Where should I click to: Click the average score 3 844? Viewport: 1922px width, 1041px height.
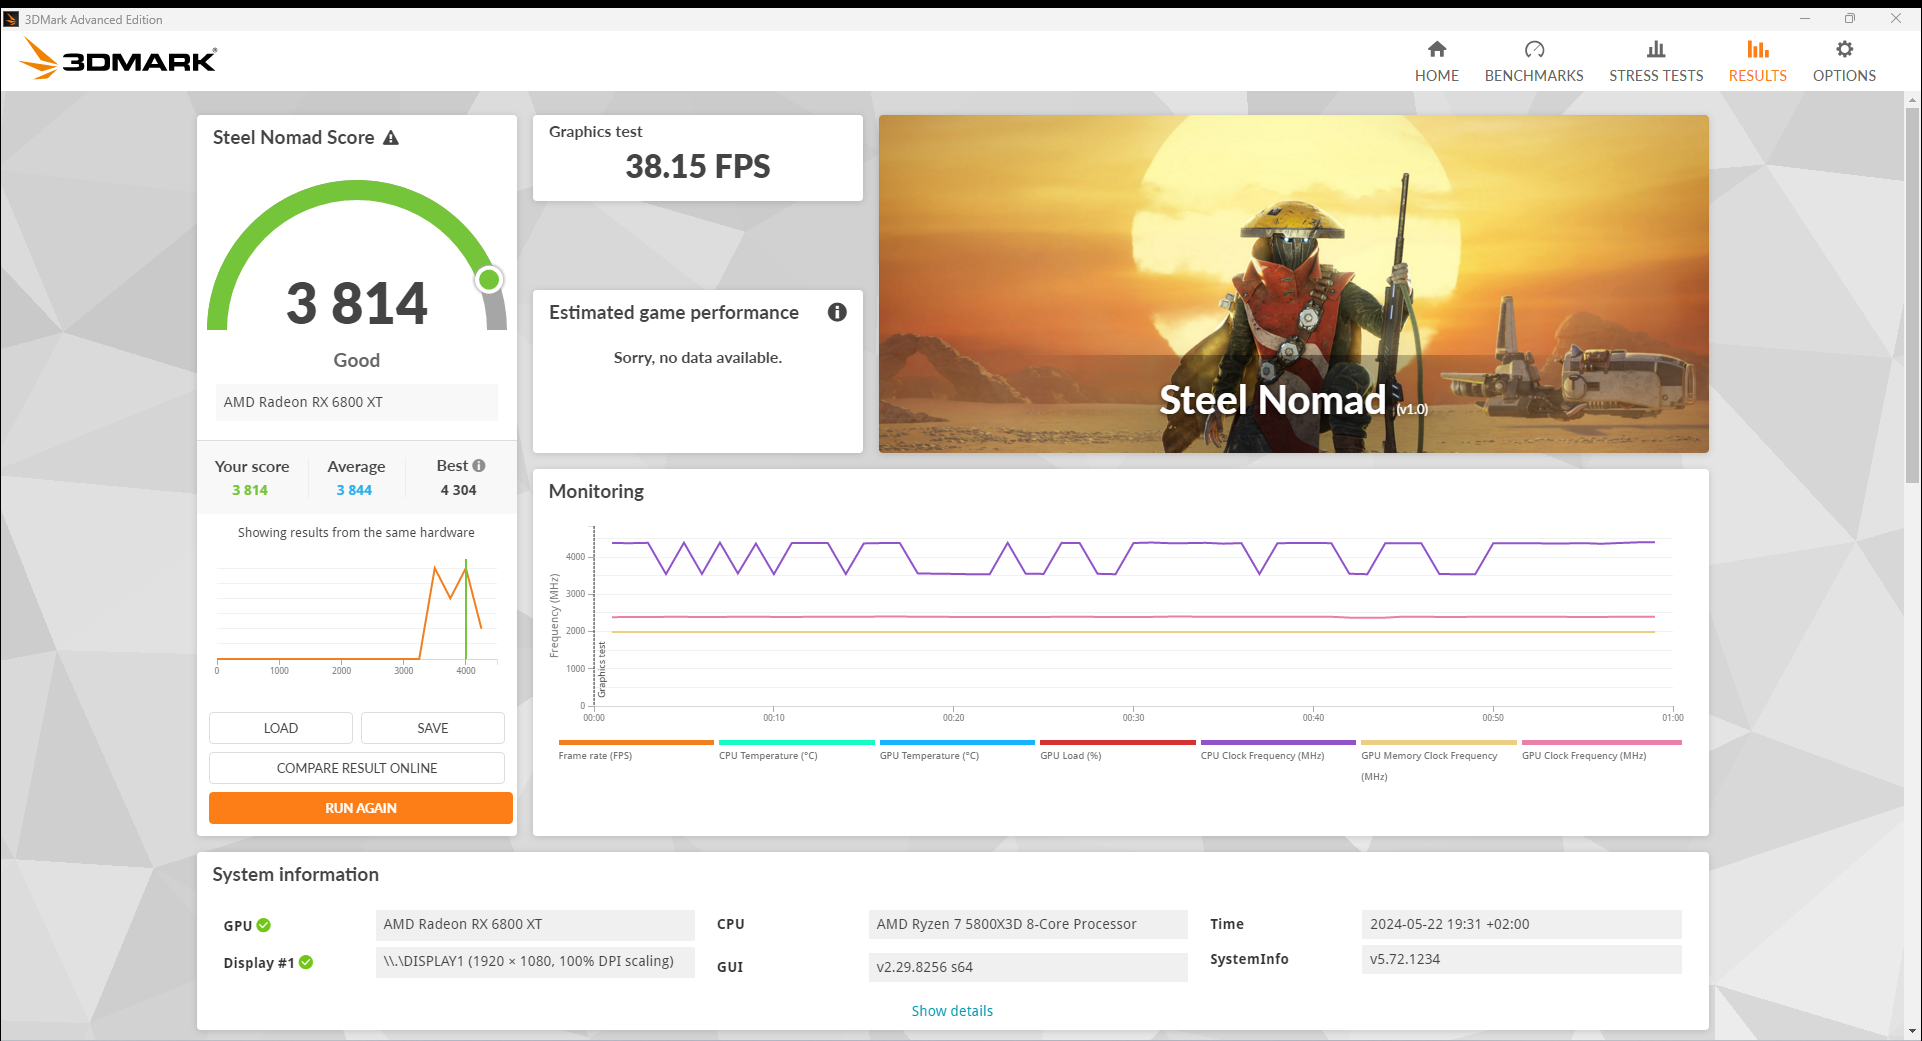click(354, 490)
